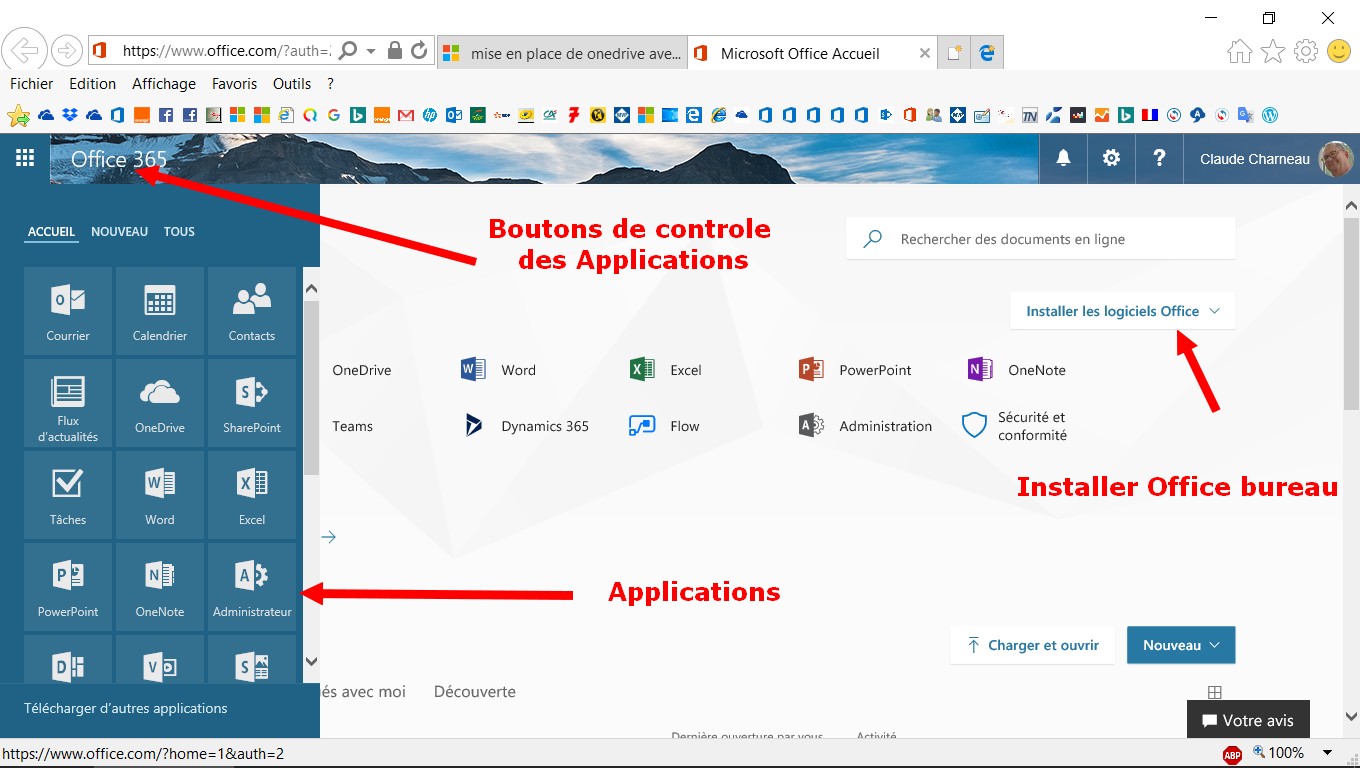Open Claude Charneau account menu

(x=1271, y=158)
